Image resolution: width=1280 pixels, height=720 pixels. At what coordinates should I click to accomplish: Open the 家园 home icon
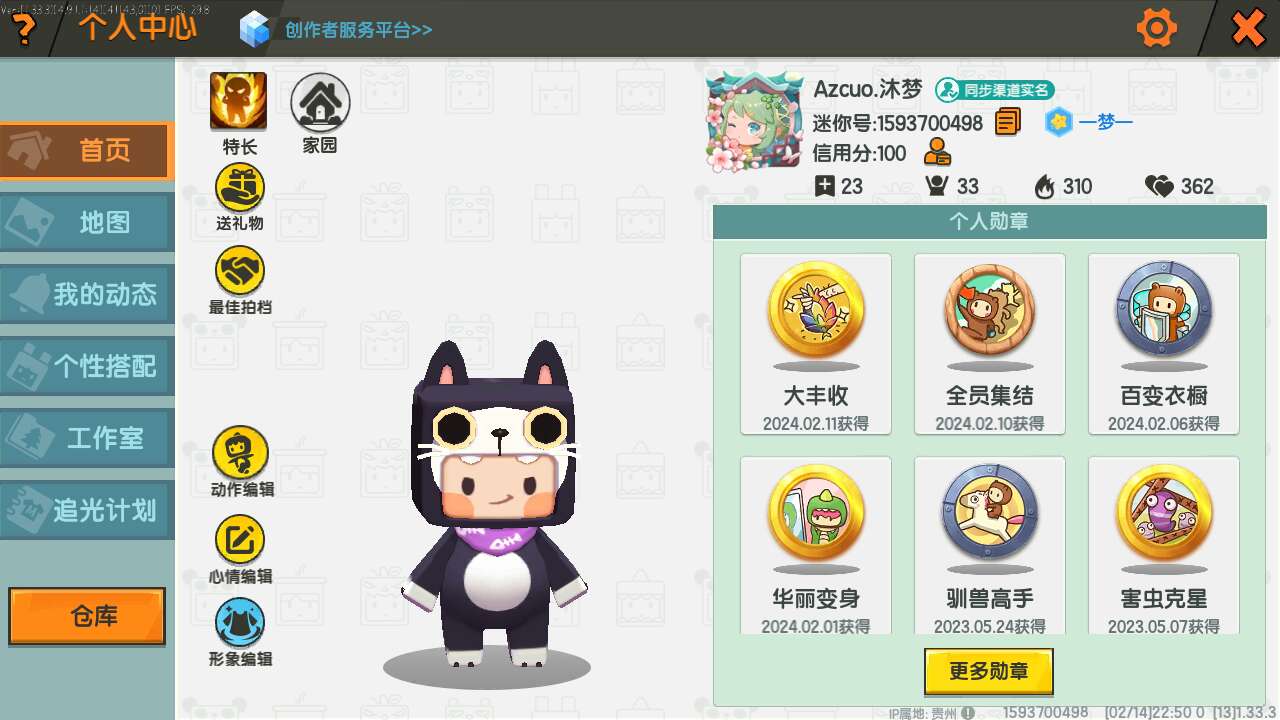pyautogui.click(x=320, y=102)
